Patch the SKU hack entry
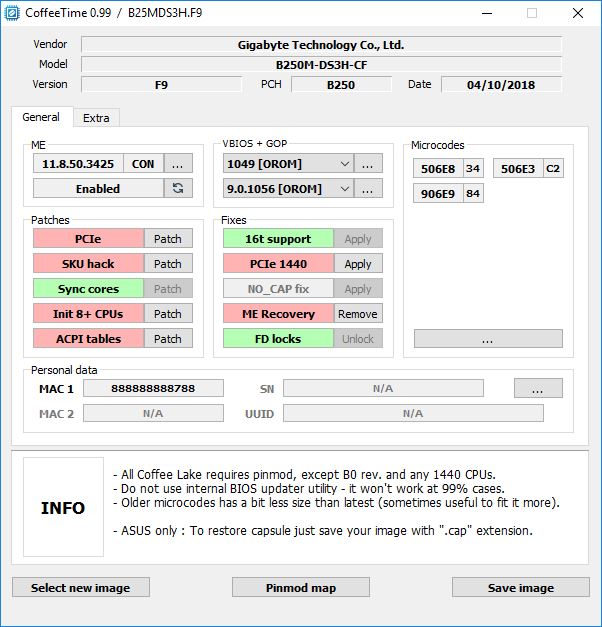This screenshot has width=602, height=627. [168, 264]
